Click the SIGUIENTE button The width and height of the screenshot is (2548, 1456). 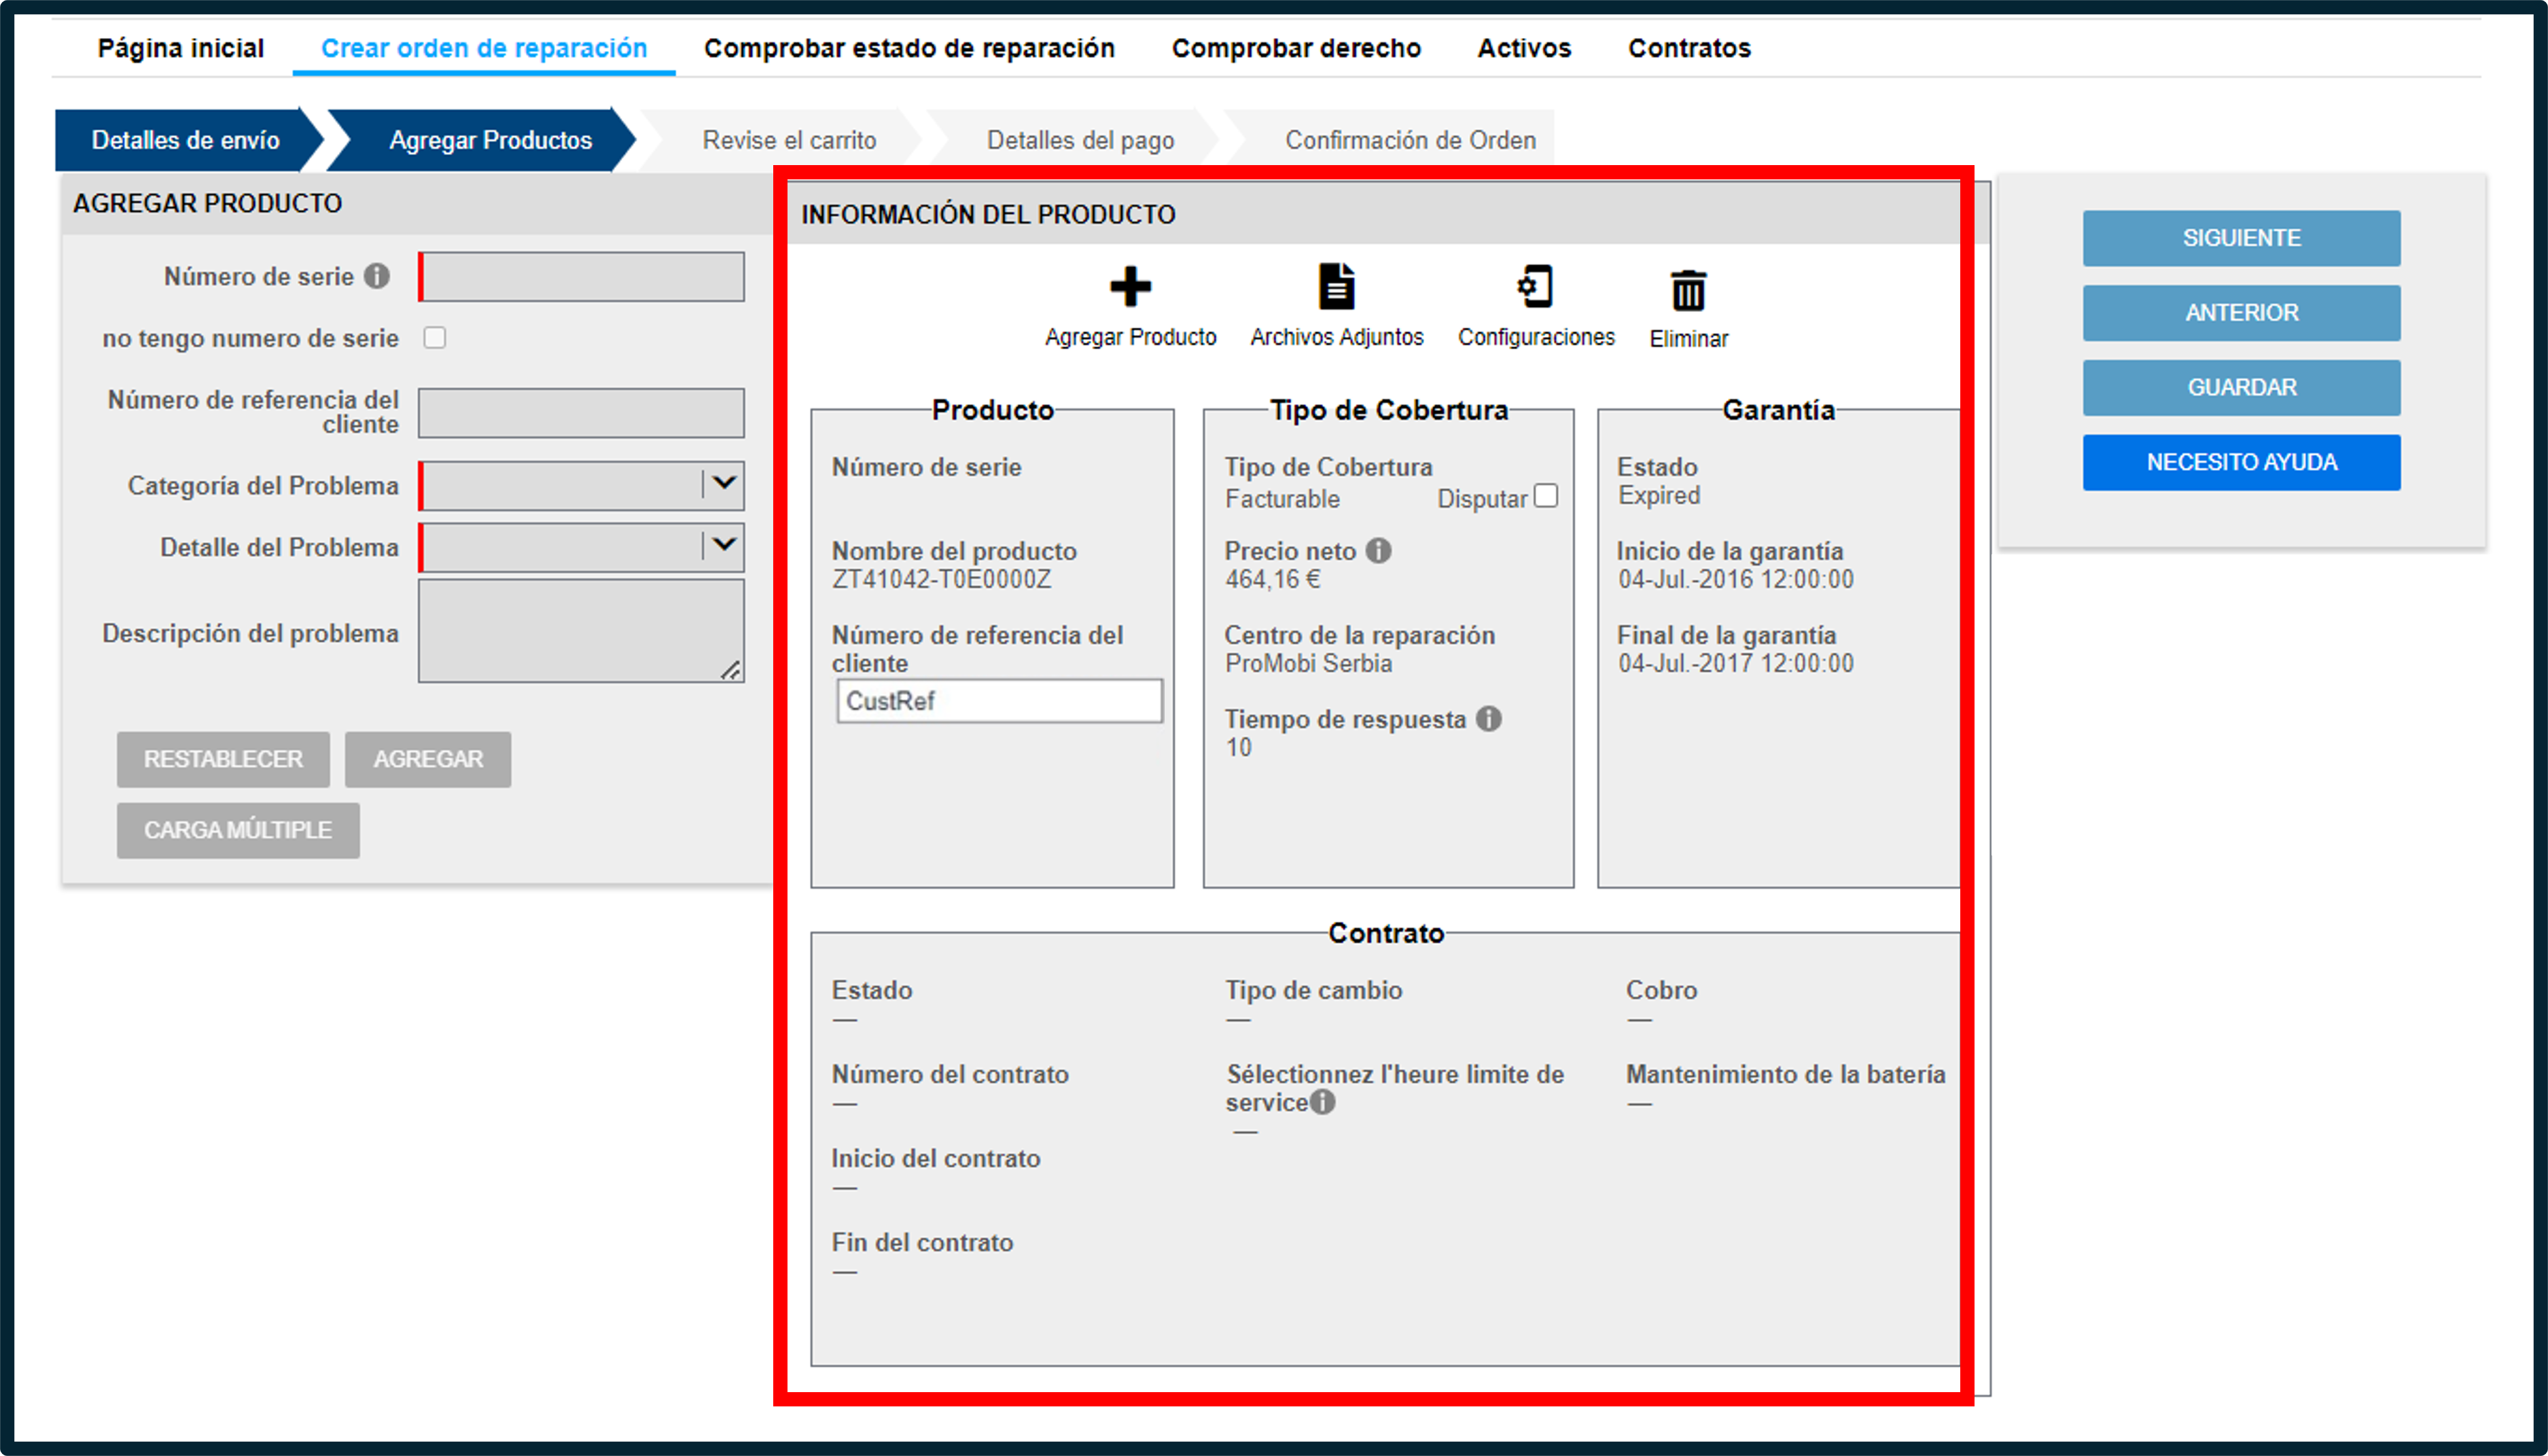[x=2241, y=238]
